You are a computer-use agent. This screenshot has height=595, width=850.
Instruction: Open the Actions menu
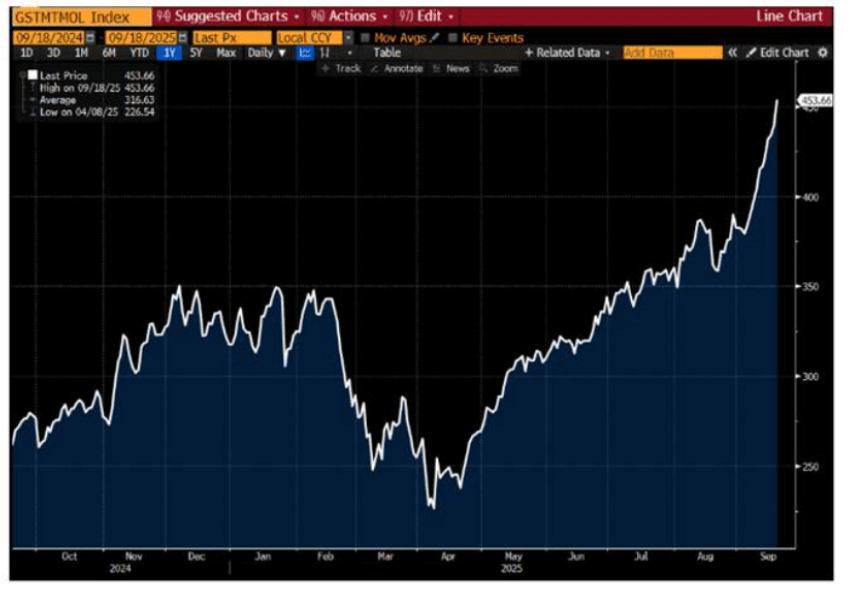pyautogui.click(x=346, y=17)
